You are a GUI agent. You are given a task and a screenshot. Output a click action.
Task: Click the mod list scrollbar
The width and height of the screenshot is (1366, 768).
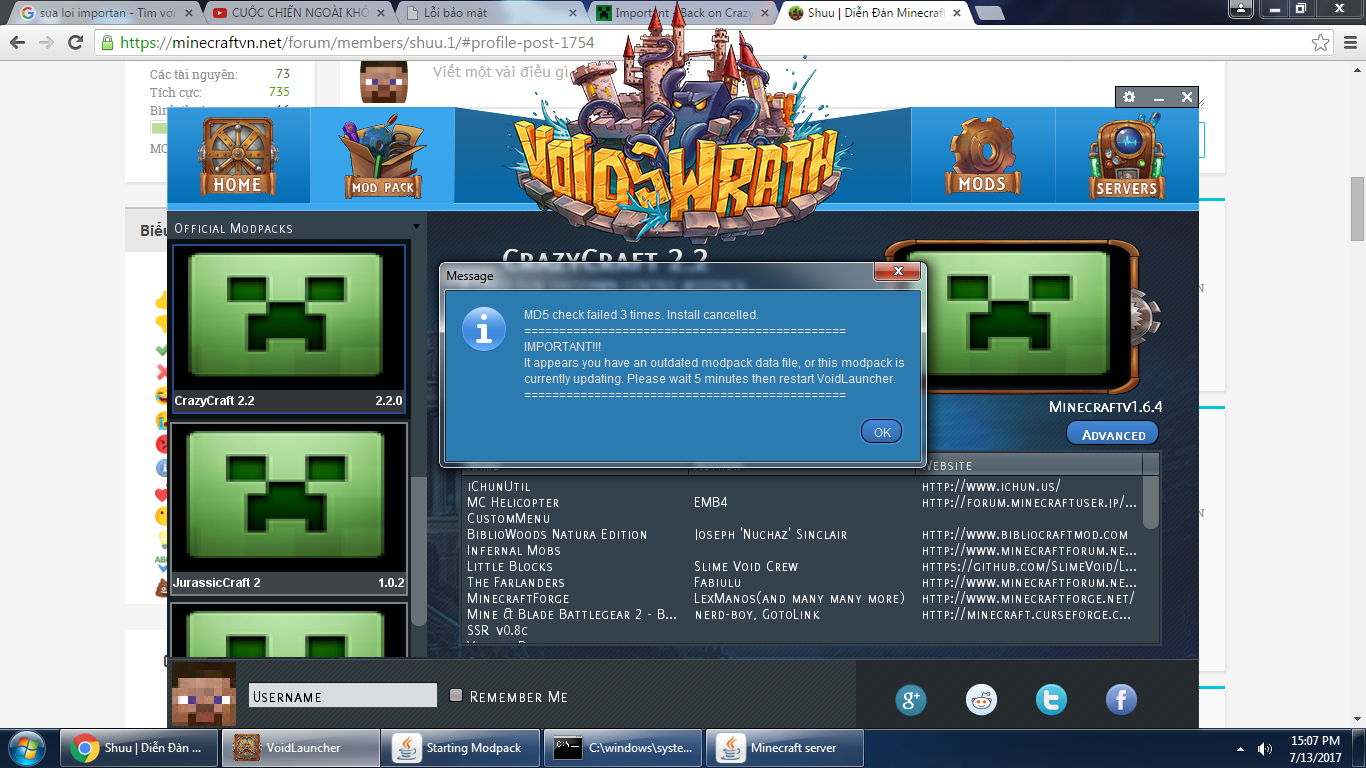(x=1151, y=502)
